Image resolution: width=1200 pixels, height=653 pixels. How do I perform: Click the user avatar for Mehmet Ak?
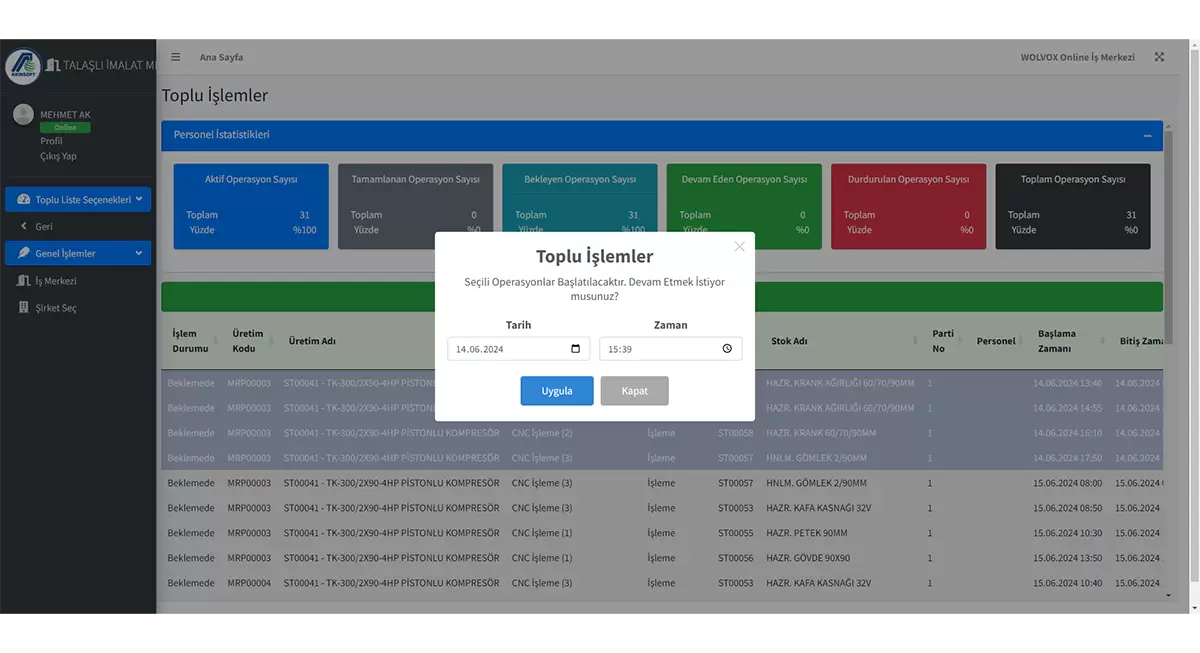23,115
